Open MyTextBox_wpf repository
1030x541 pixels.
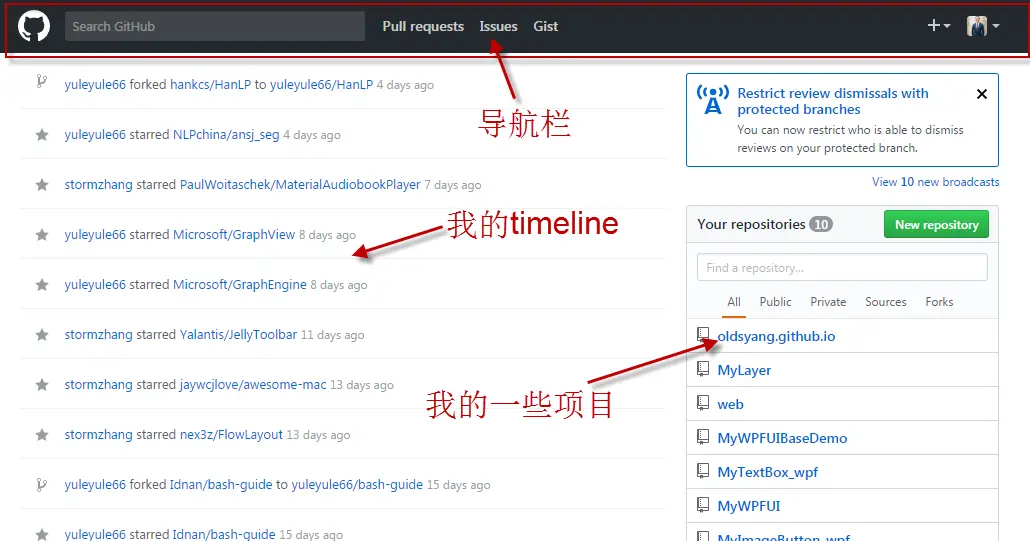coord(767,472)
